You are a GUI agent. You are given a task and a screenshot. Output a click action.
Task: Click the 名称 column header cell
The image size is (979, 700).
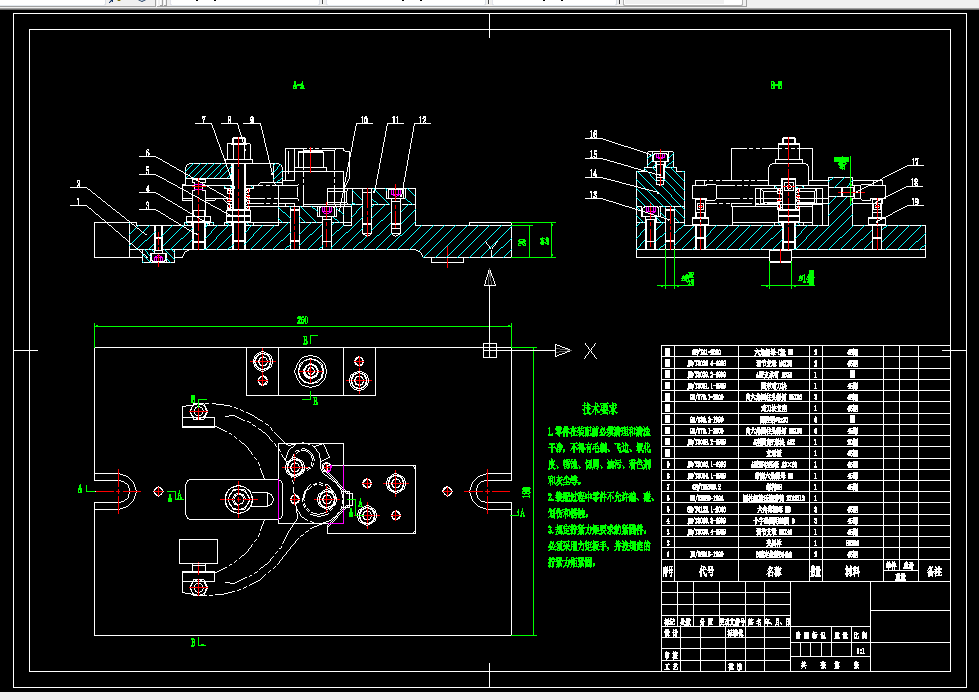(774, 571)
